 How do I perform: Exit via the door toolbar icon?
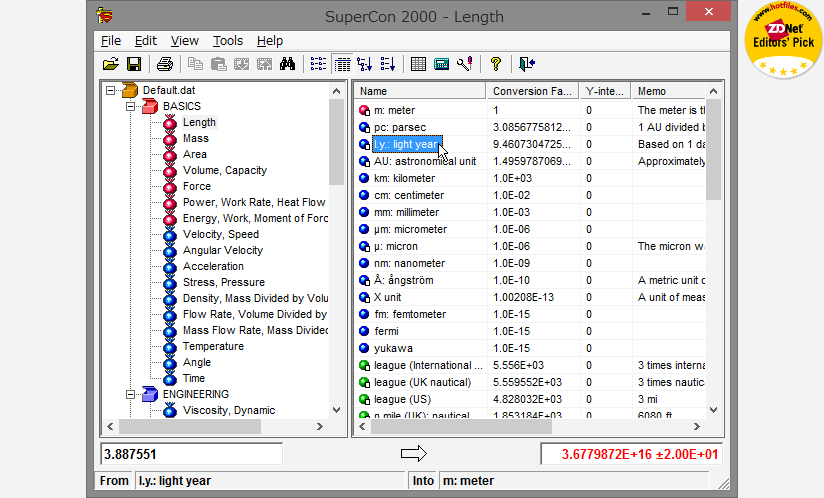526,64
